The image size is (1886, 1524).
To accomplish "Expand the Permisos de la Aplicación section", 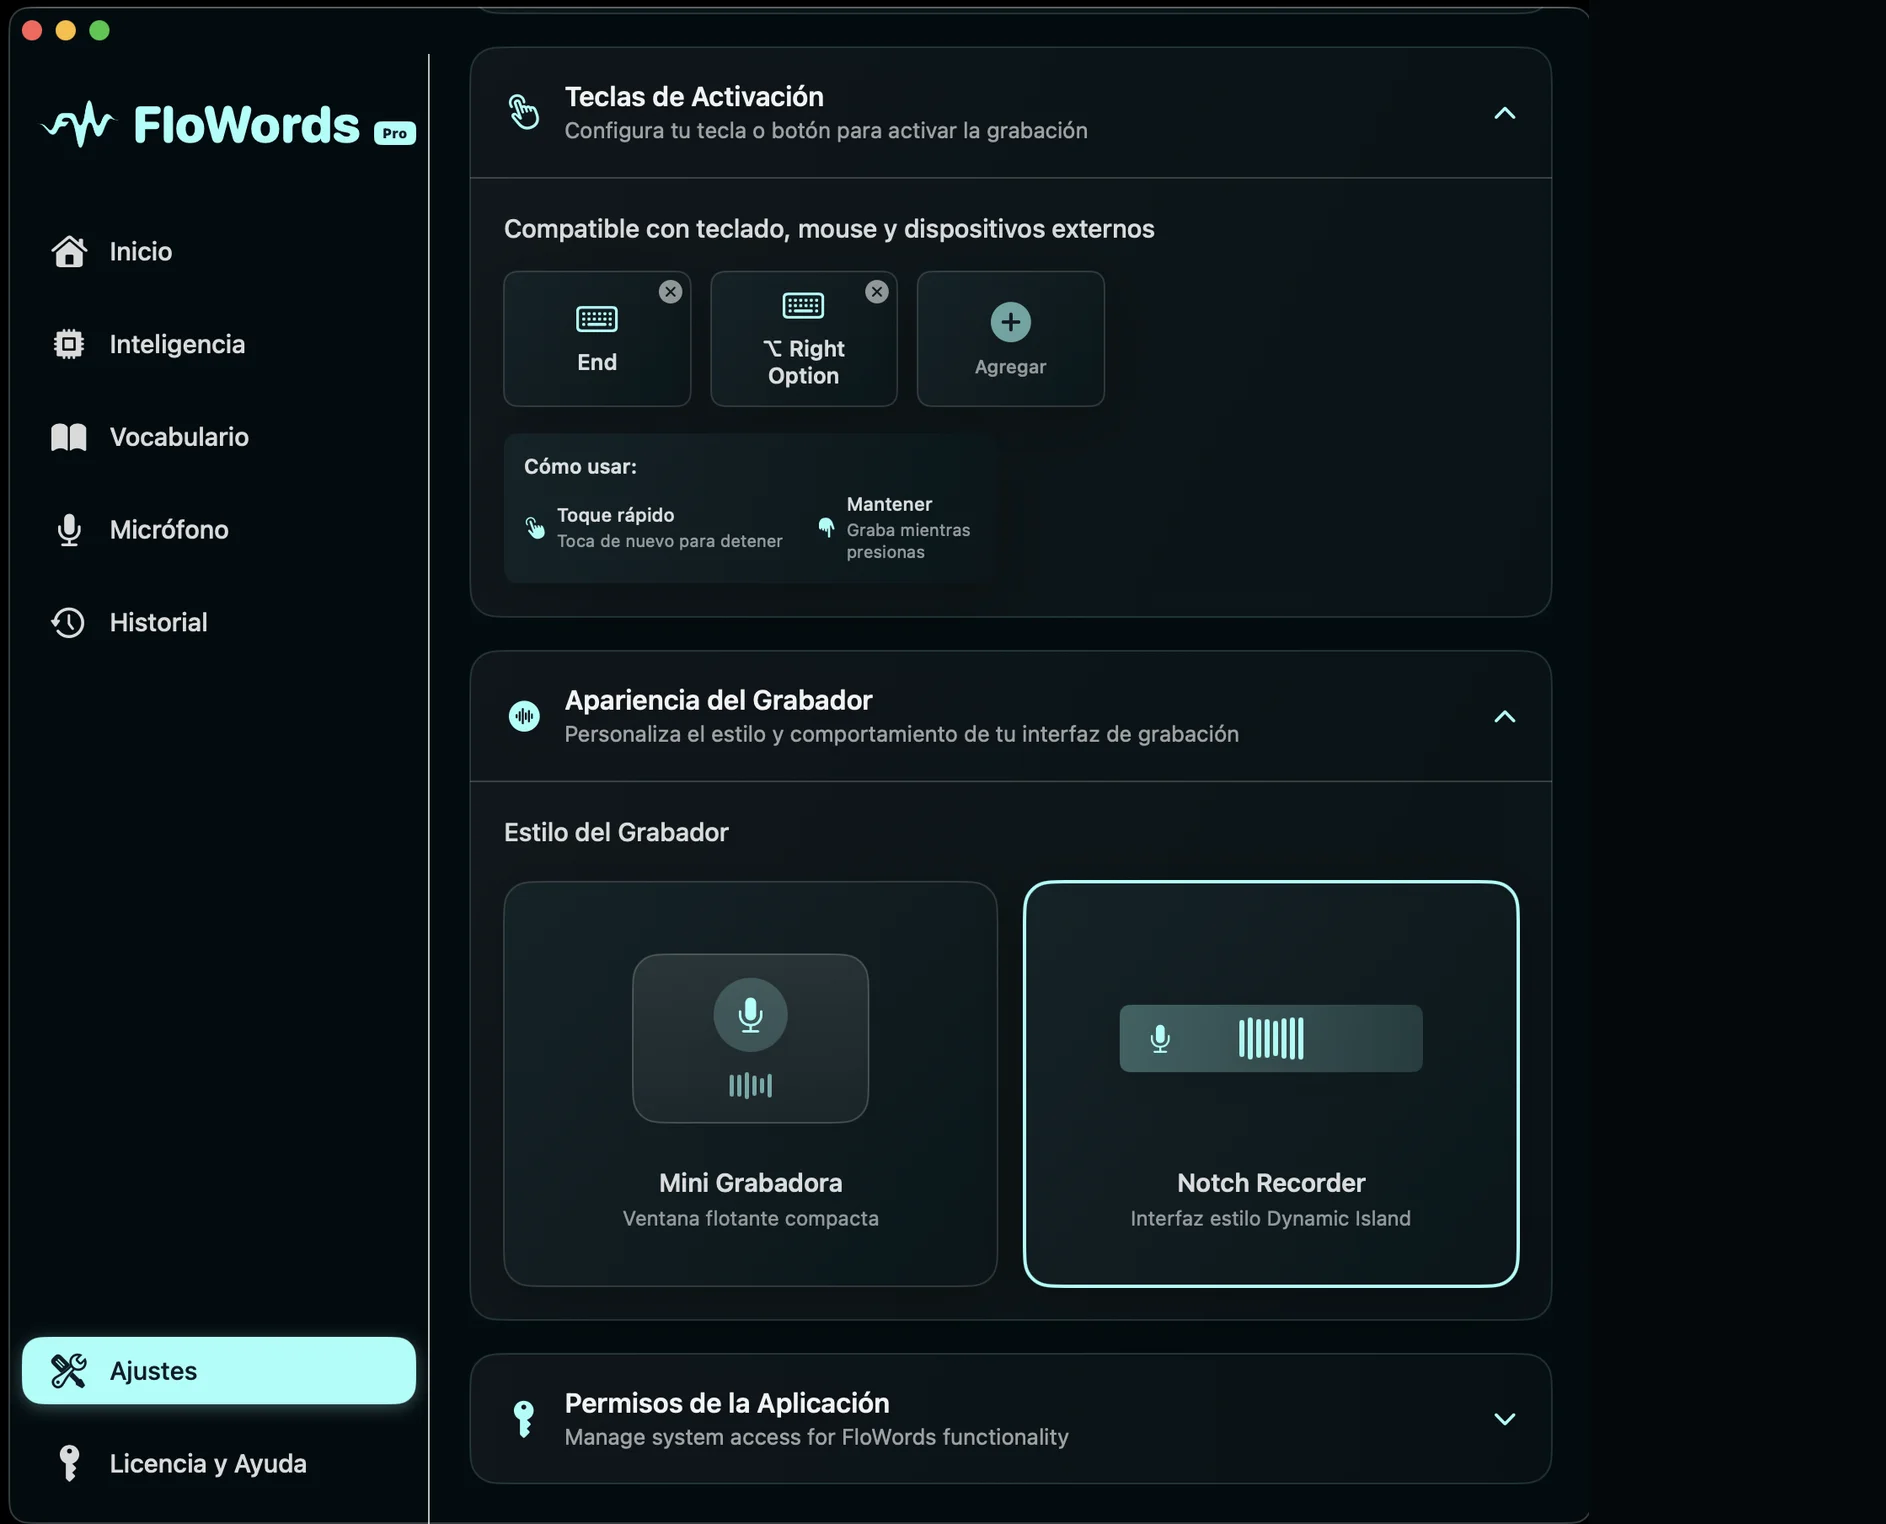I will pyautogui.click(x=1504, y=1419).
